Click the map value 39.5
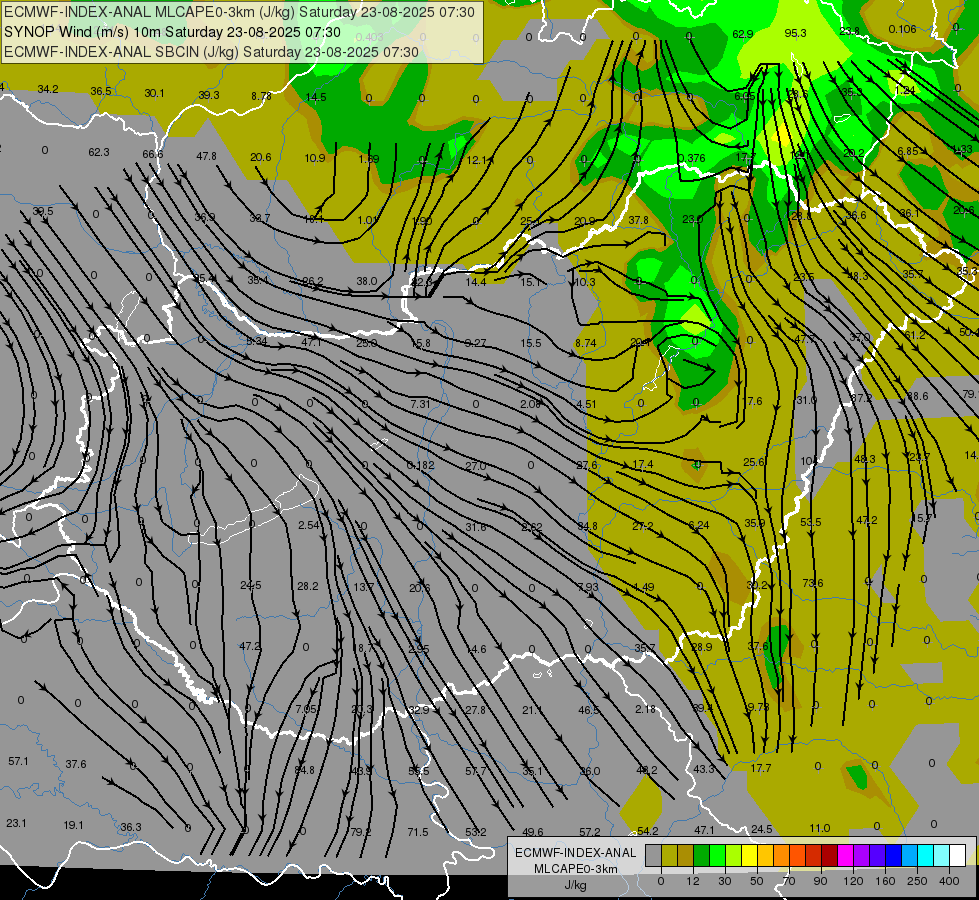 point(42,211)
